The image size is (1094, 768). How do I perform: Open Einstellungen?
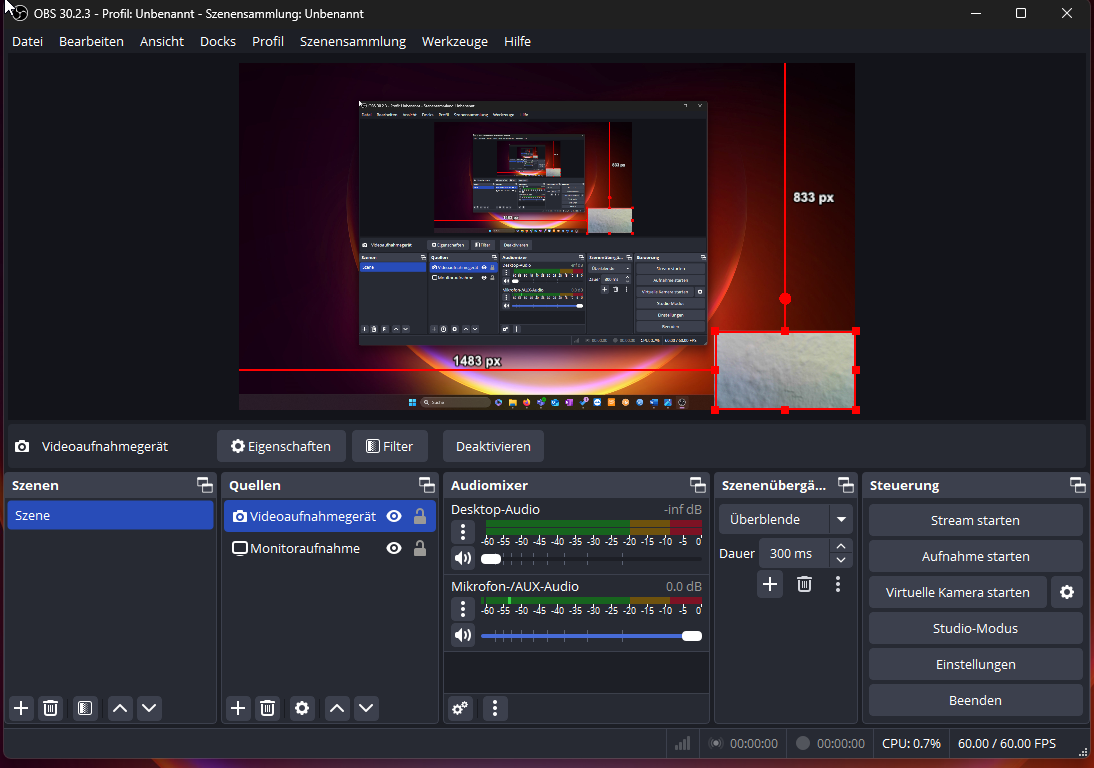click(x=975, y=664)
